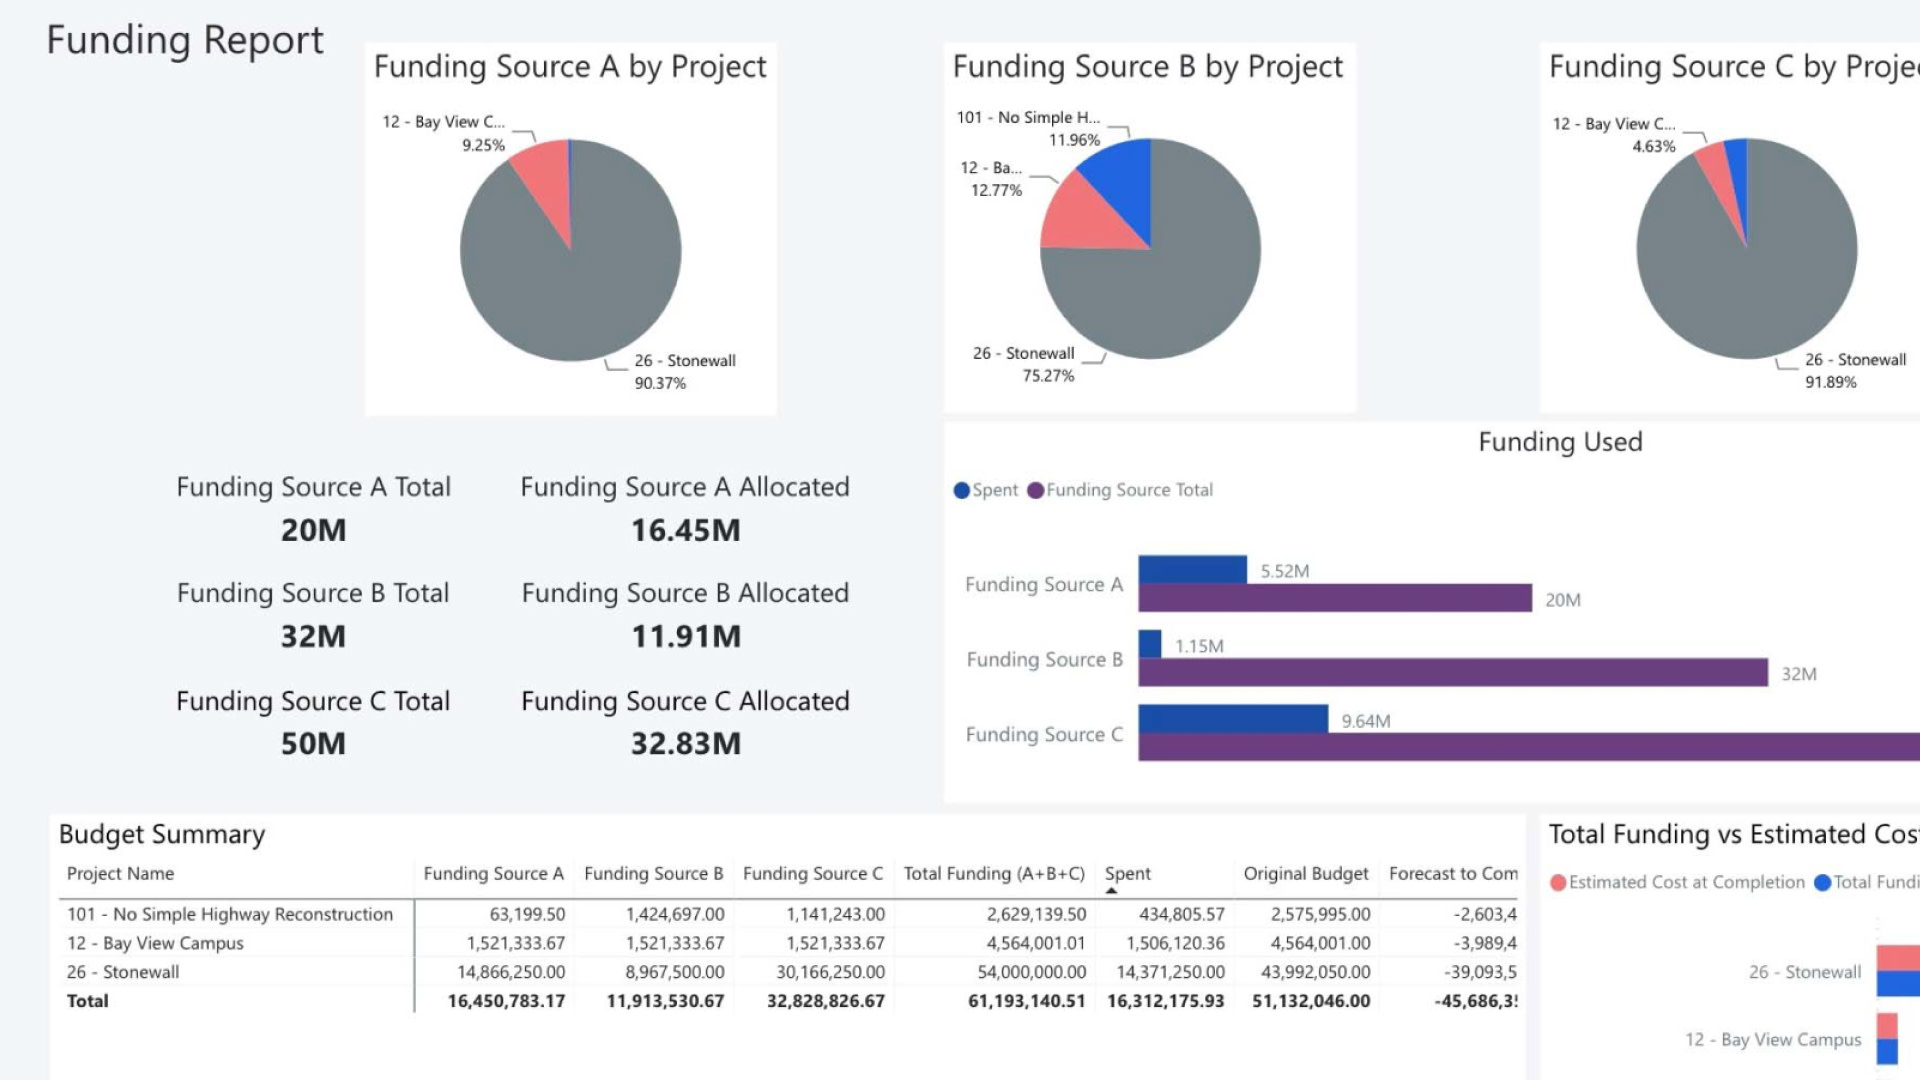Click the red Estimated Cost at Completion legend dot
This screenshot has height=1080, width=1920.
click(1558, 882)
